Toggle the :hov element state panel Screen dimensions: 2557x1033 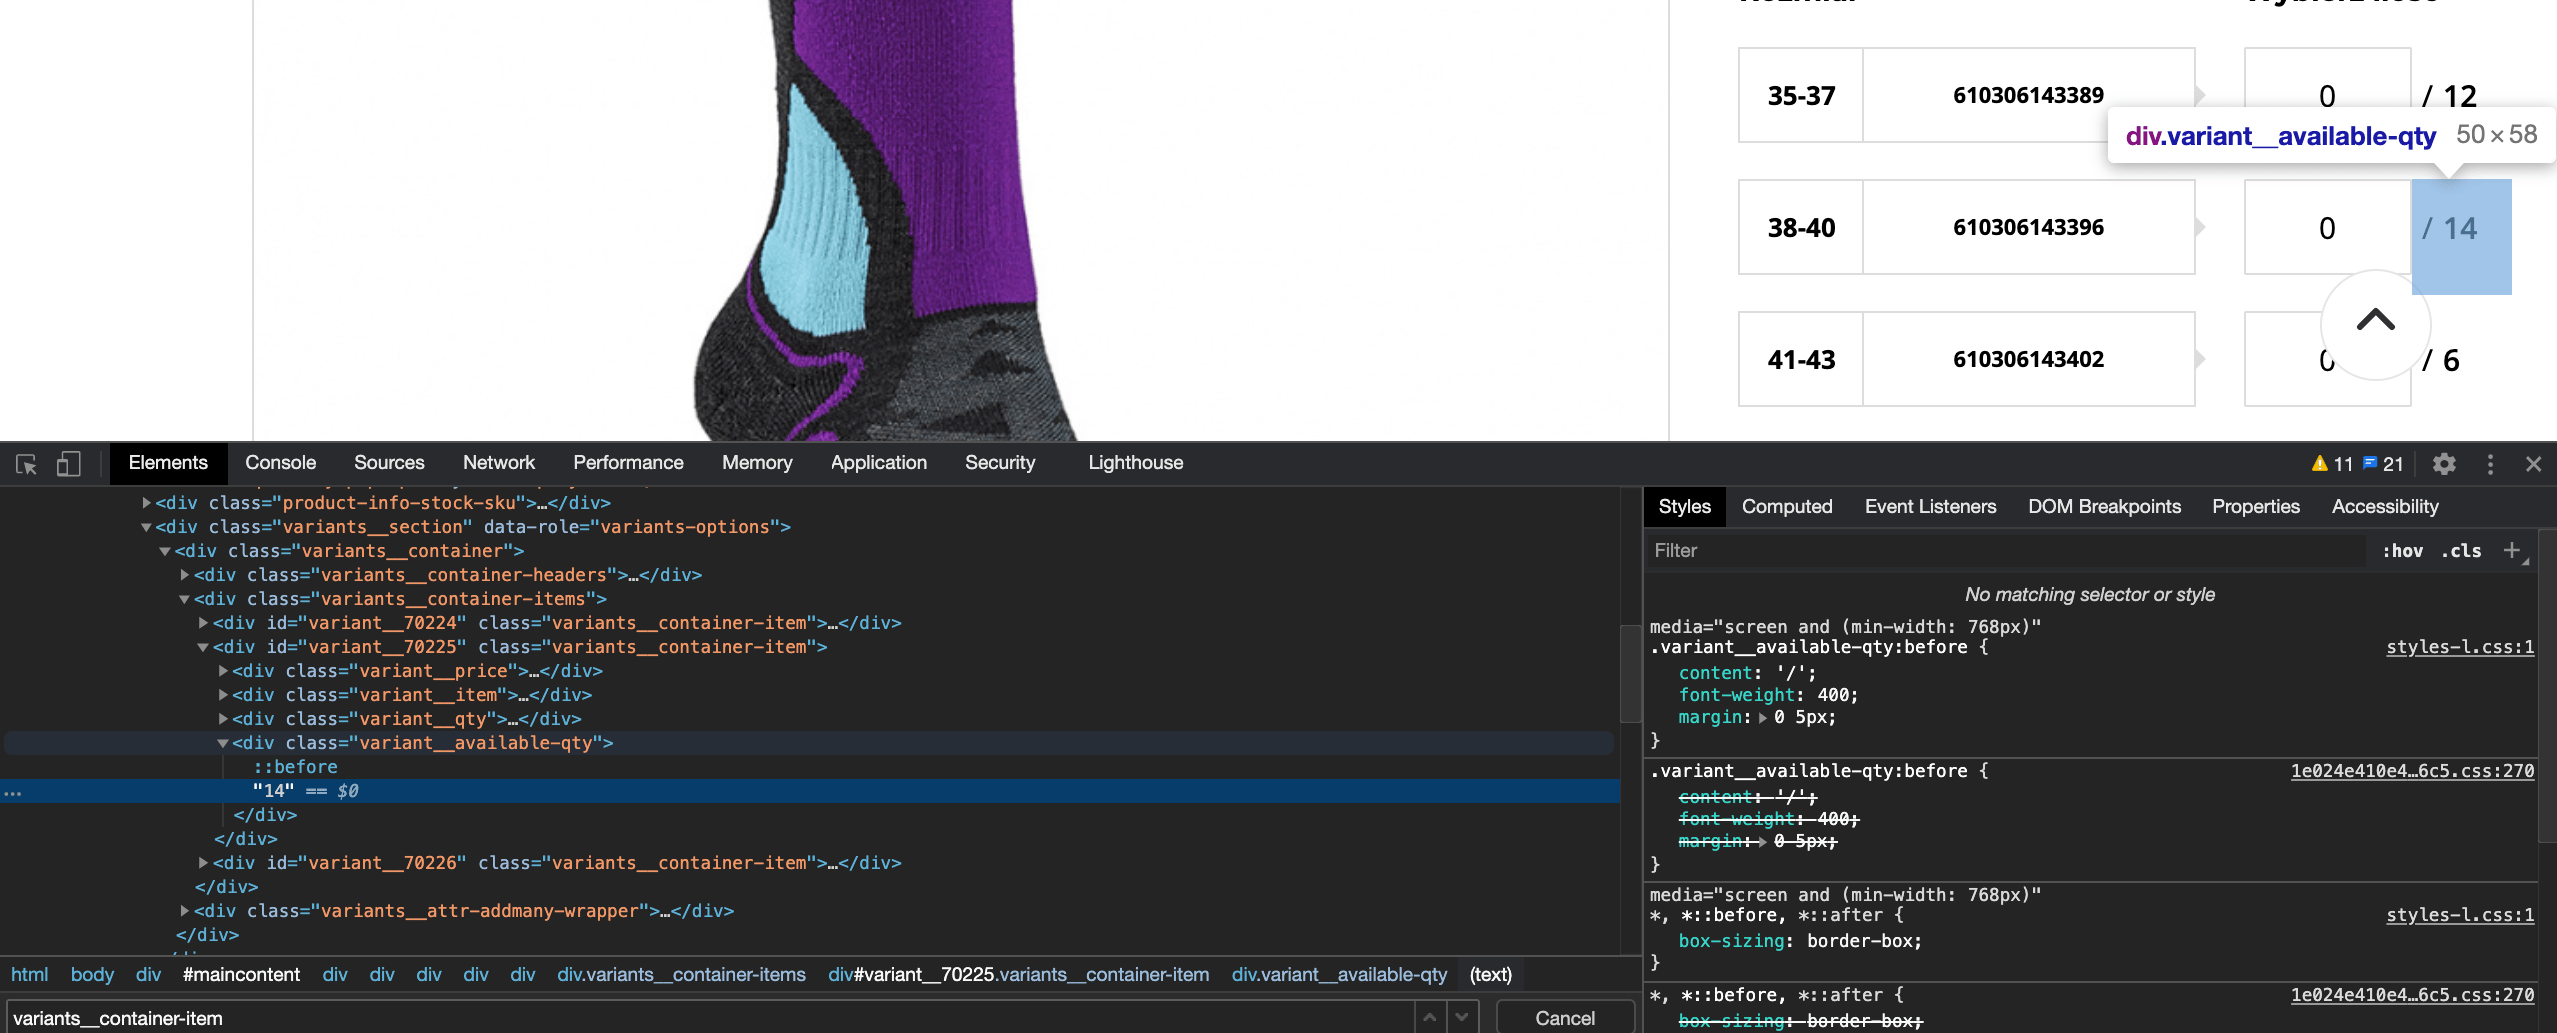click(x=2402, y=551)
